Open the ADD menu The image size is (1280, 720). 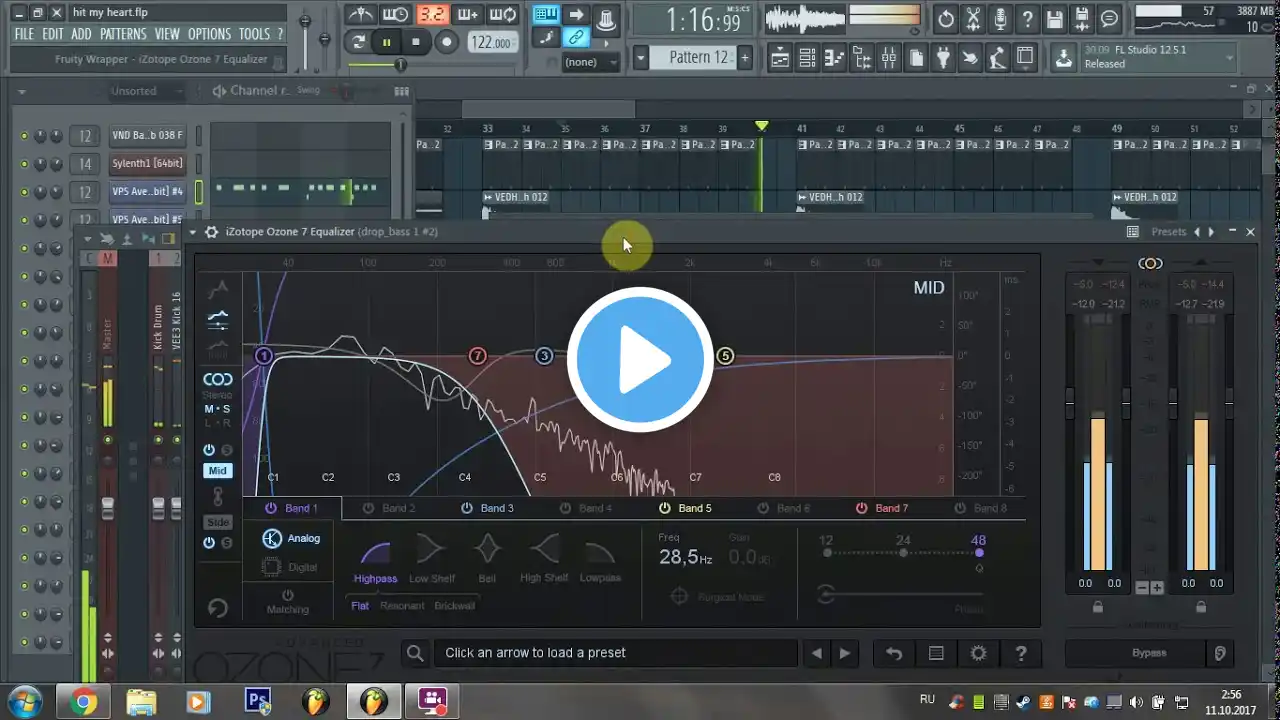point(81,34)
